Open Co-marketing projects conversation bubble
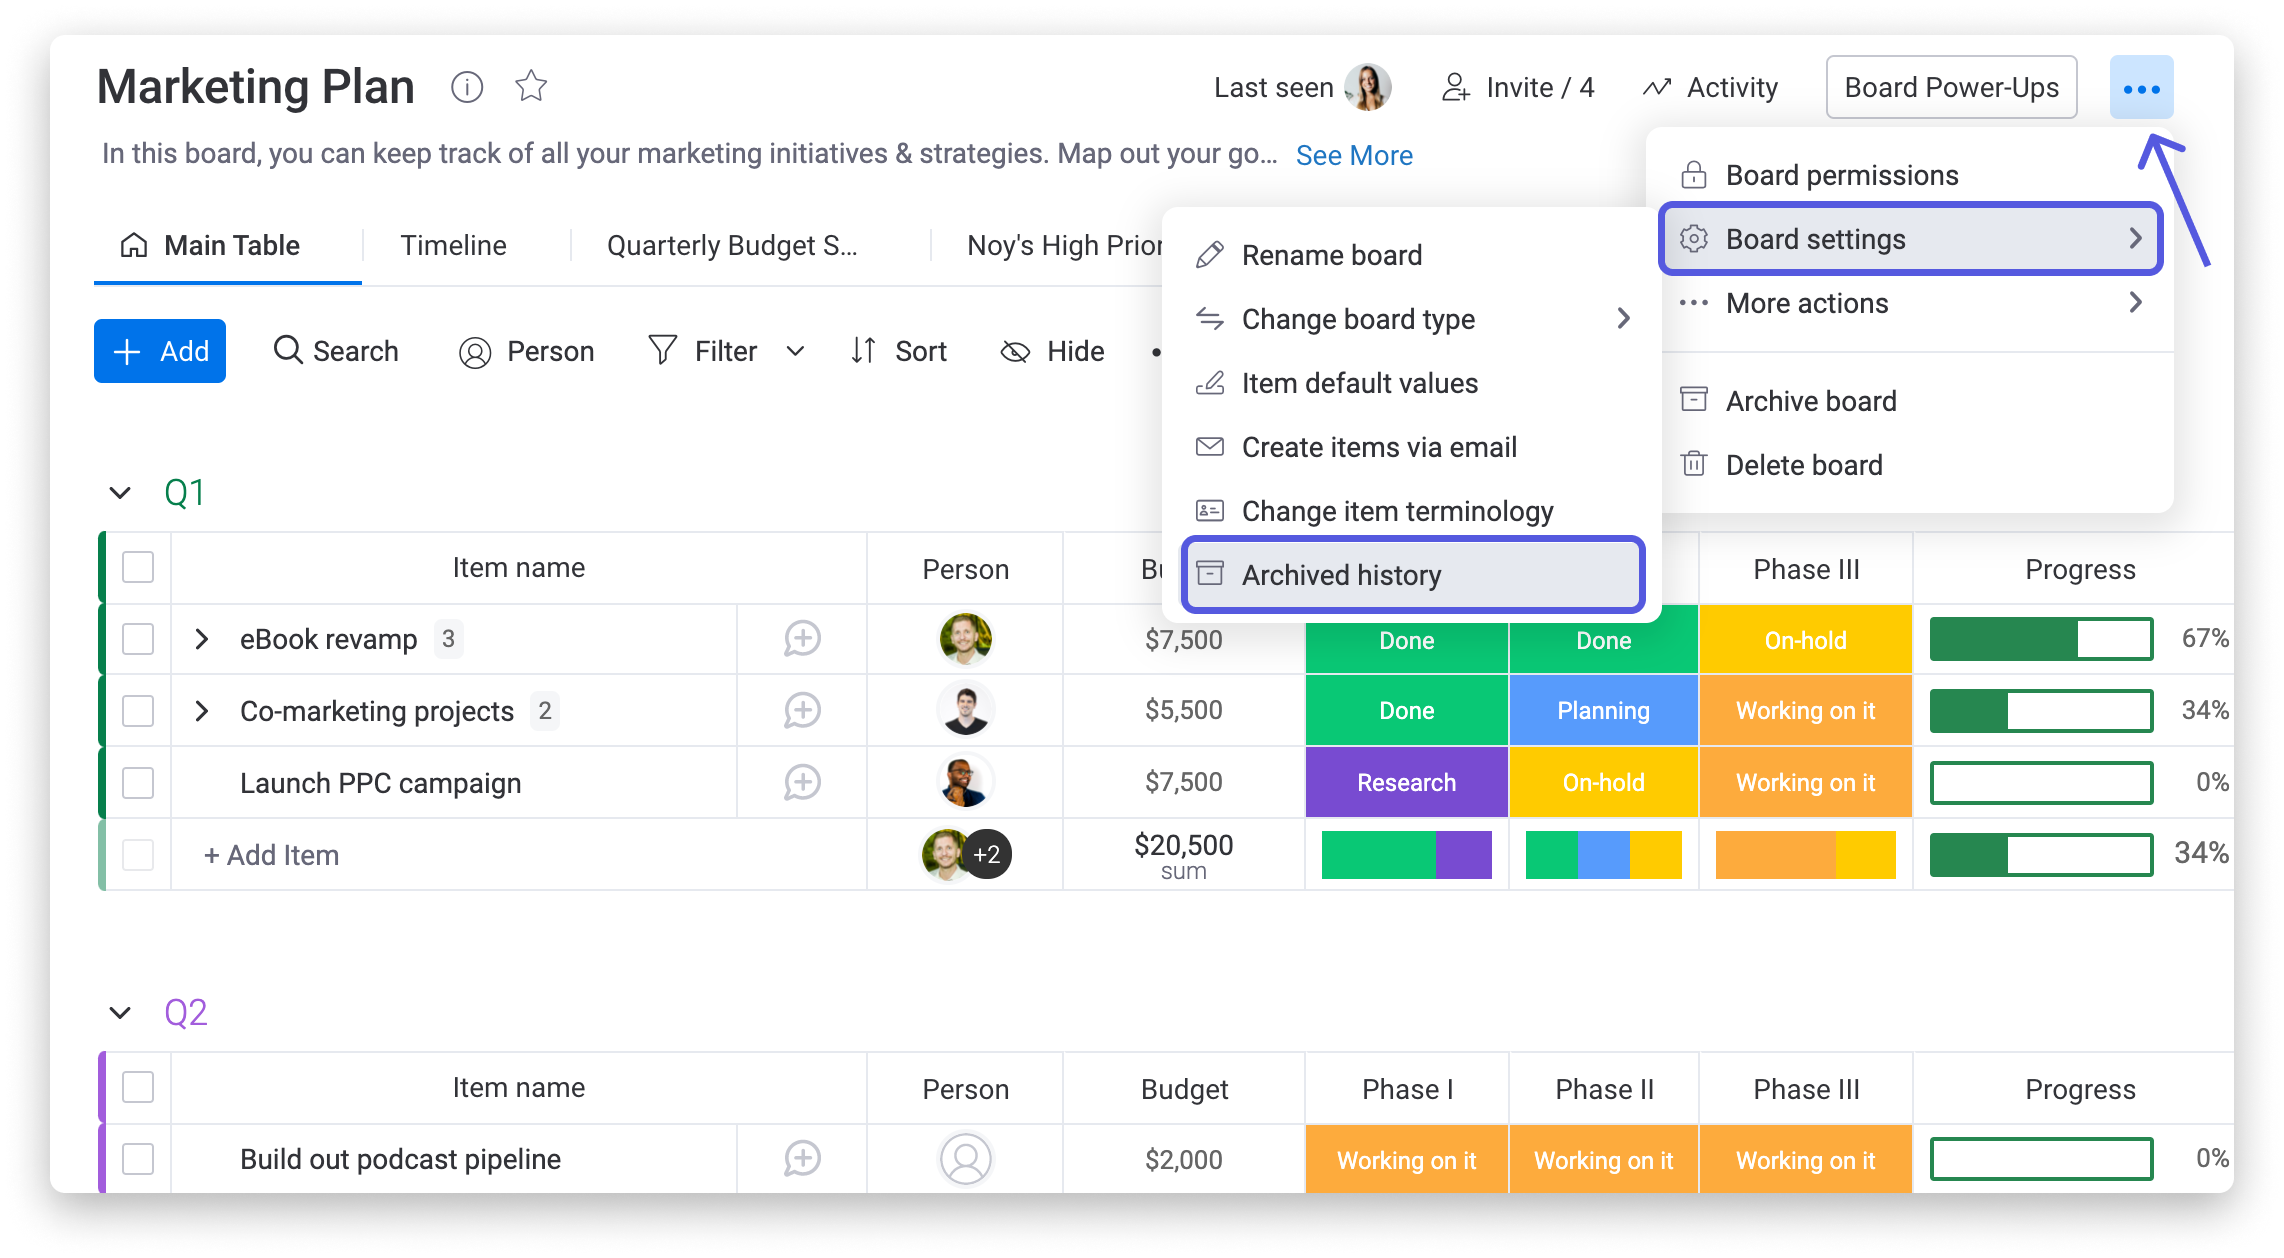The image size is (2284, 1258). click(x=802, y=711)
